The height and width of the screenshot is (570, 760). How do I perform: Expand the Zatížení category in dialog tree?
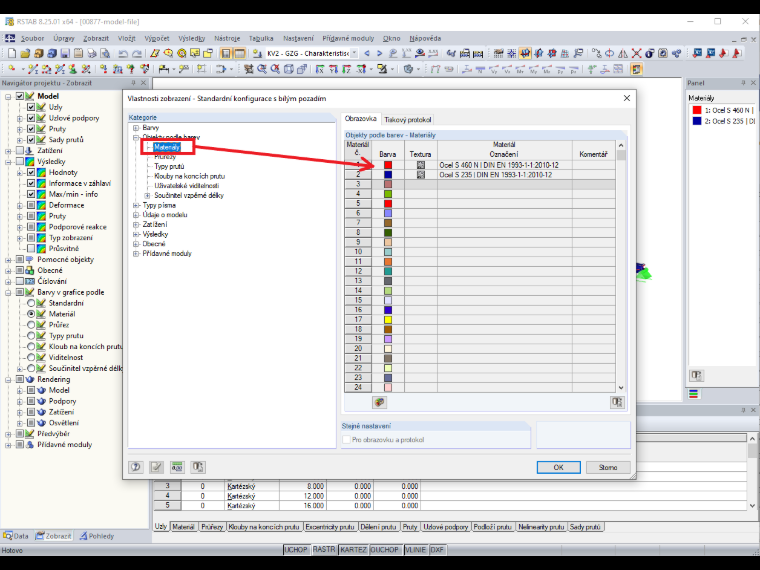pos(136,224)
